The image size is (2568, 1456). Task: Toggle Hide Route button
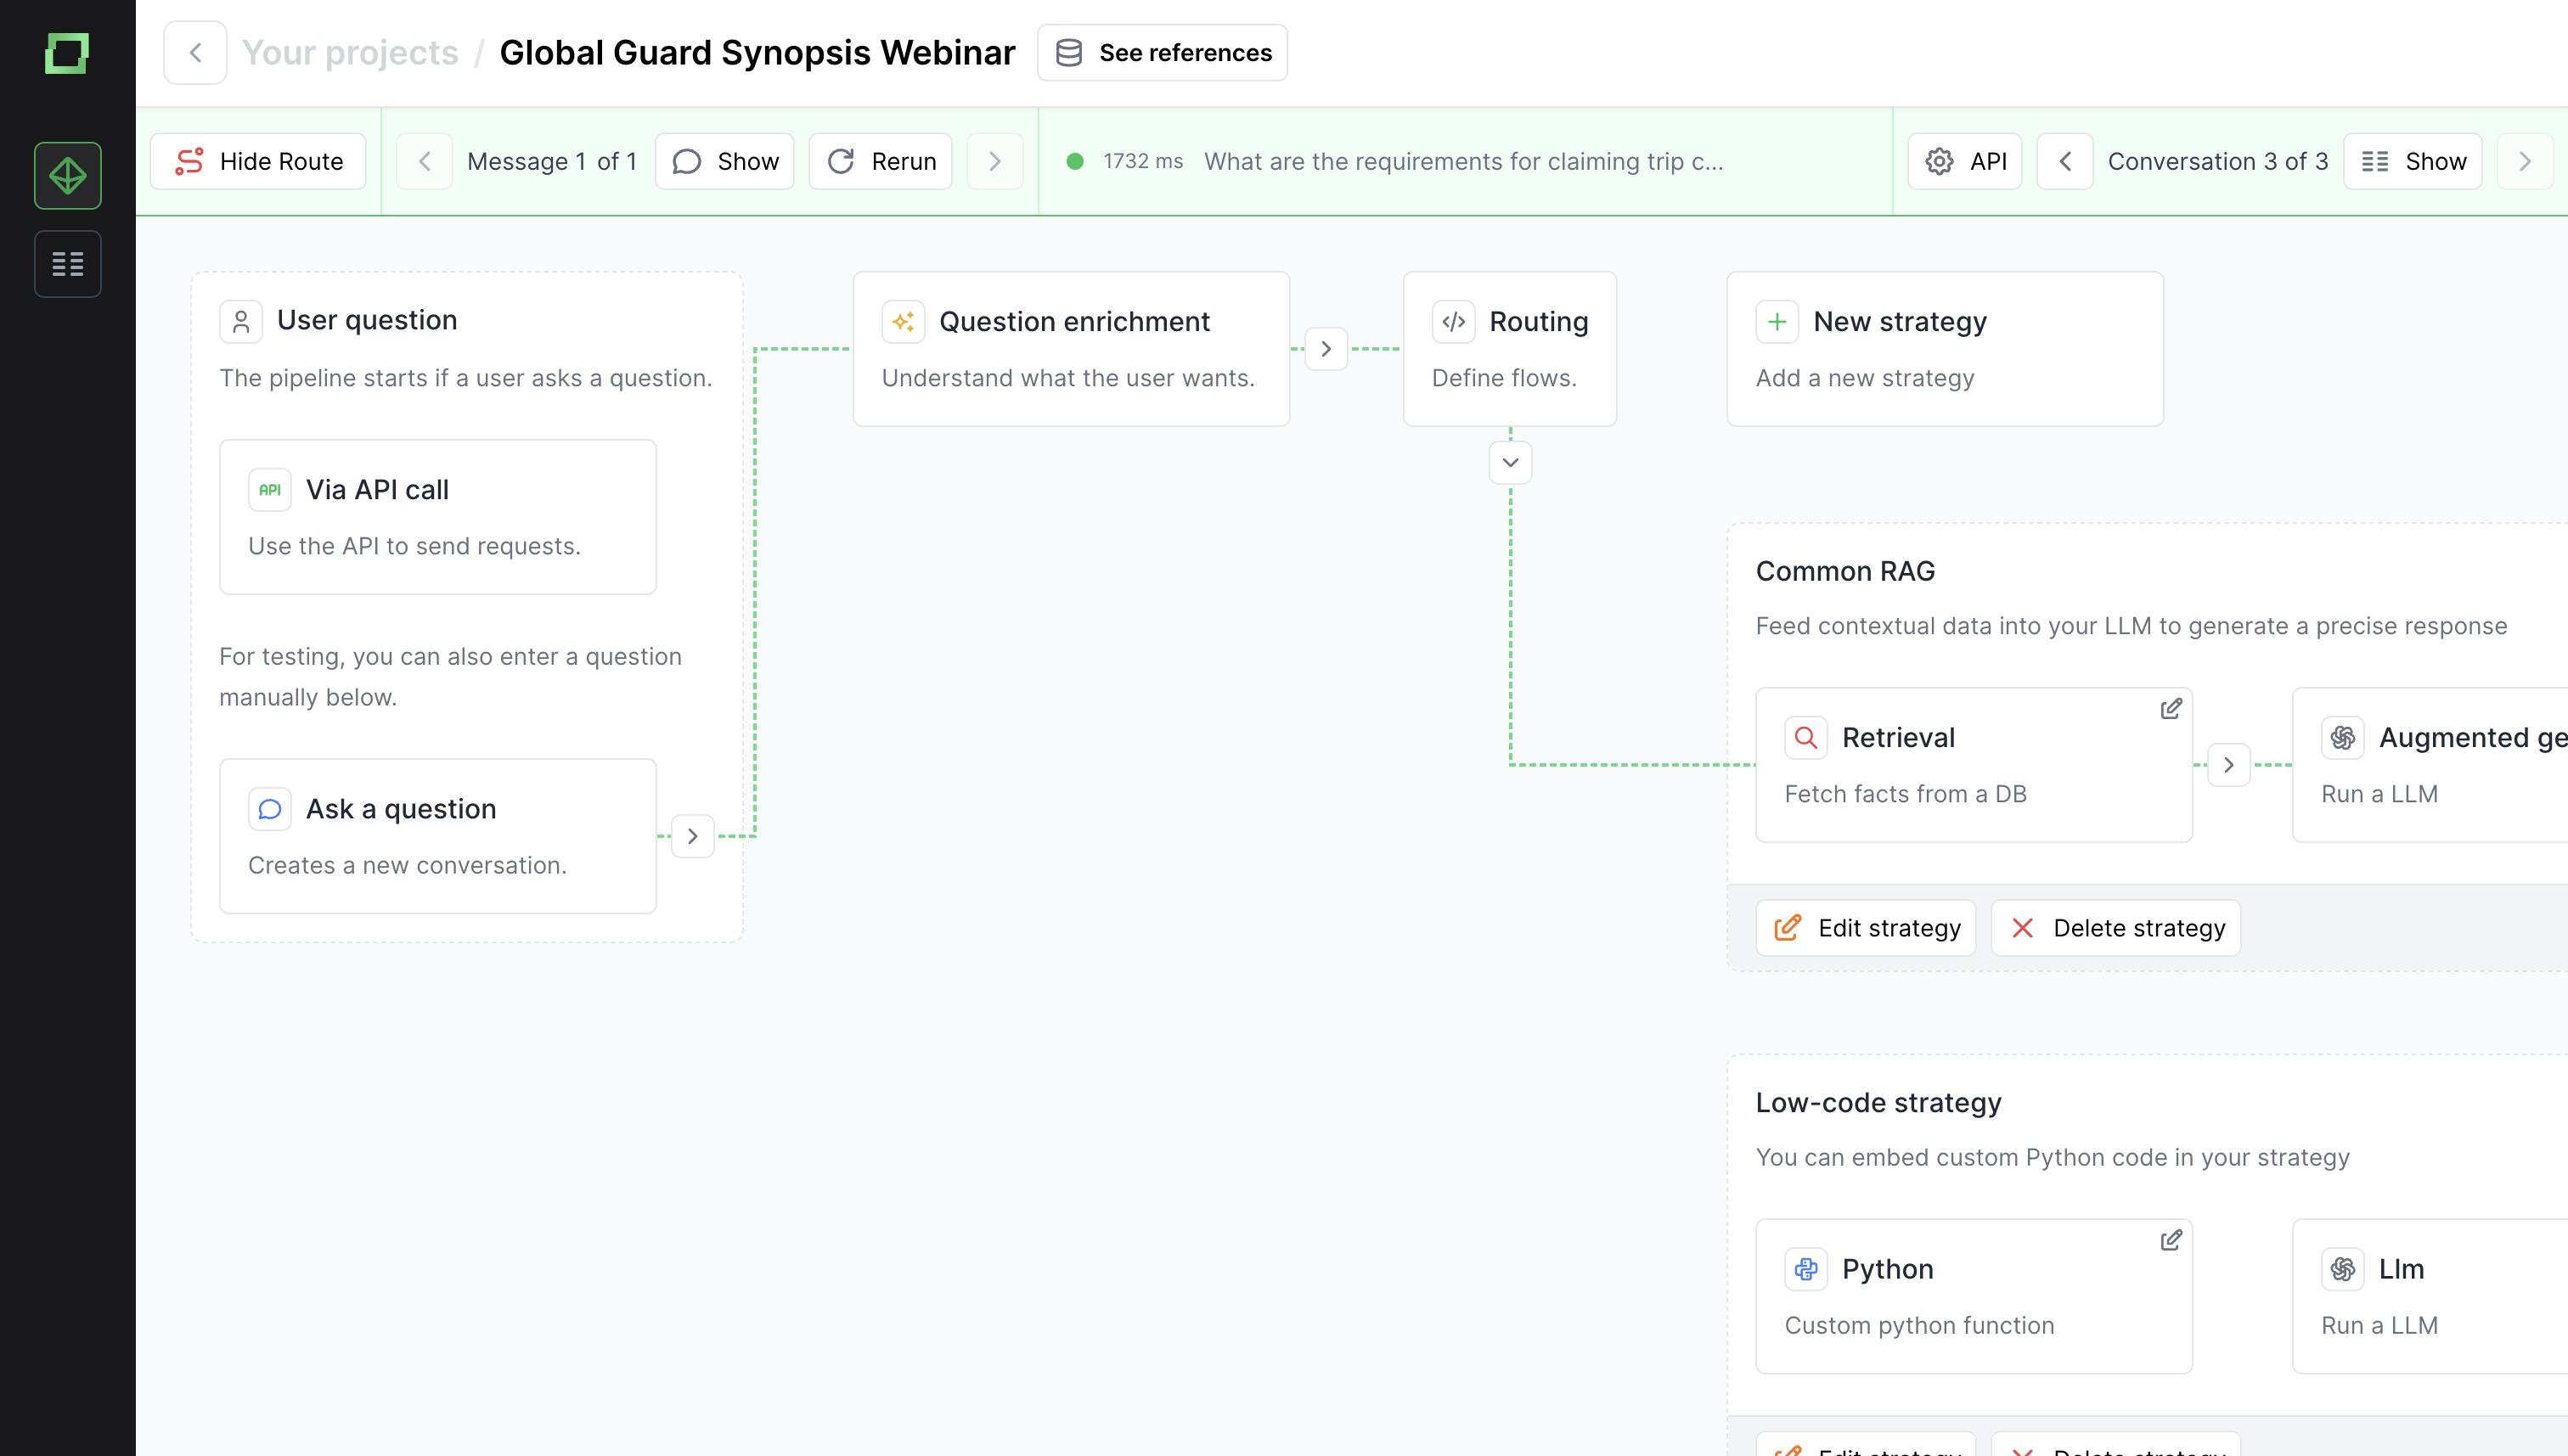258,161
